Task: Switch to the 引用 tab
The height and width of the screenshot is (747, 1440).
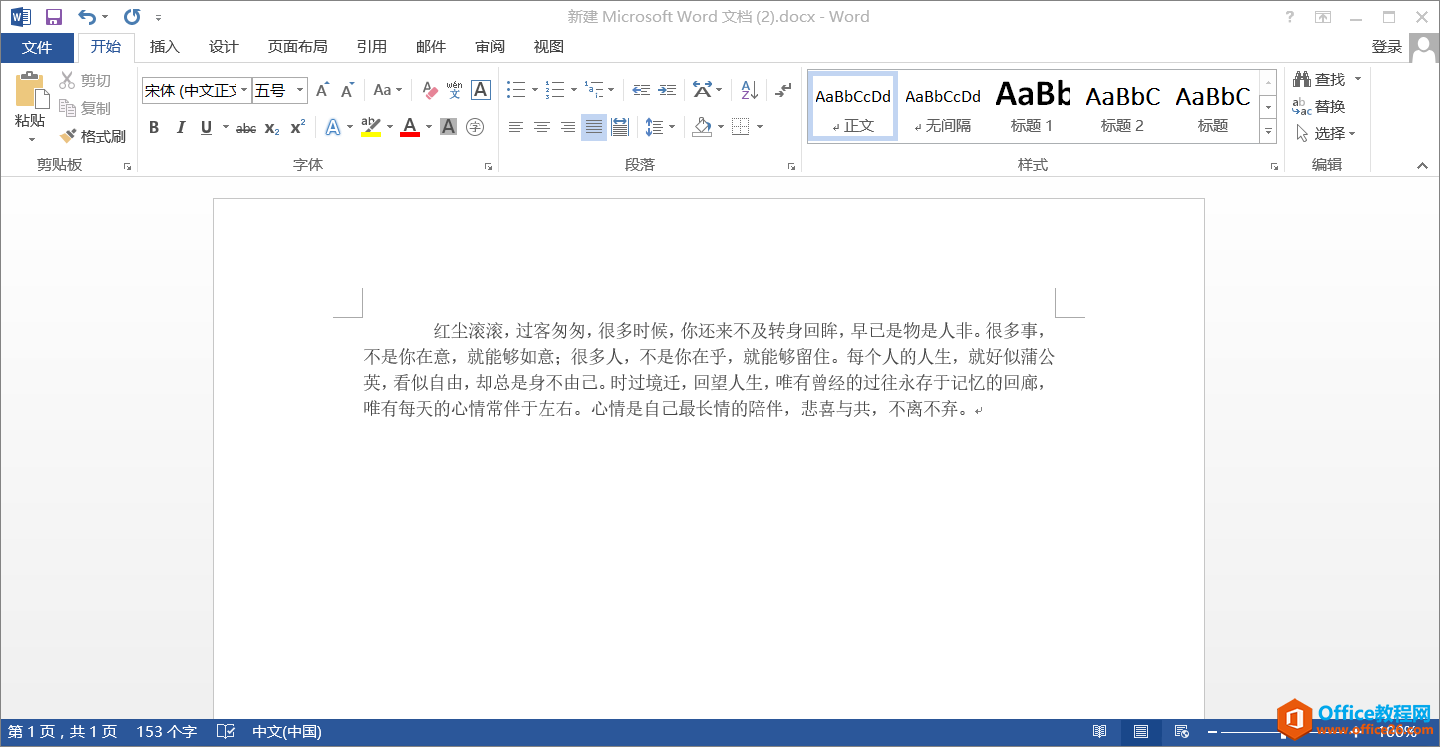Action: click(372, 47)
